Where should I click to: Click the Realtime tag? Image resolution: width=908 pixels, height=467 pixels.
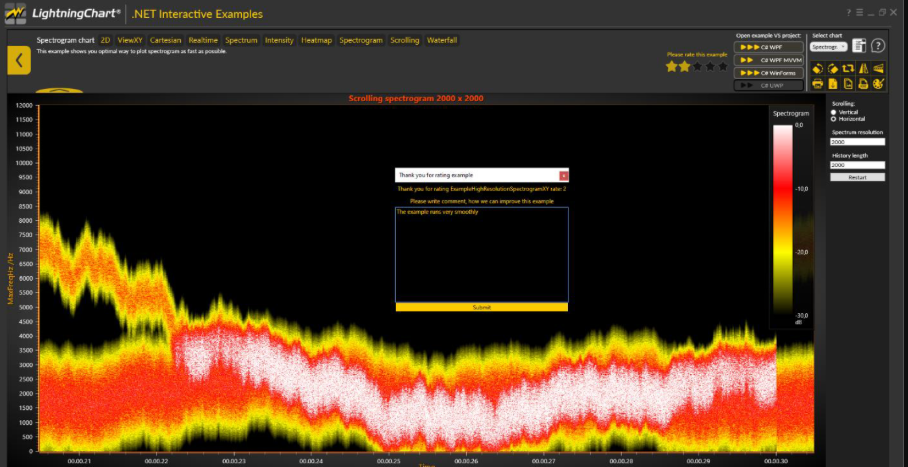coord(203,41)
